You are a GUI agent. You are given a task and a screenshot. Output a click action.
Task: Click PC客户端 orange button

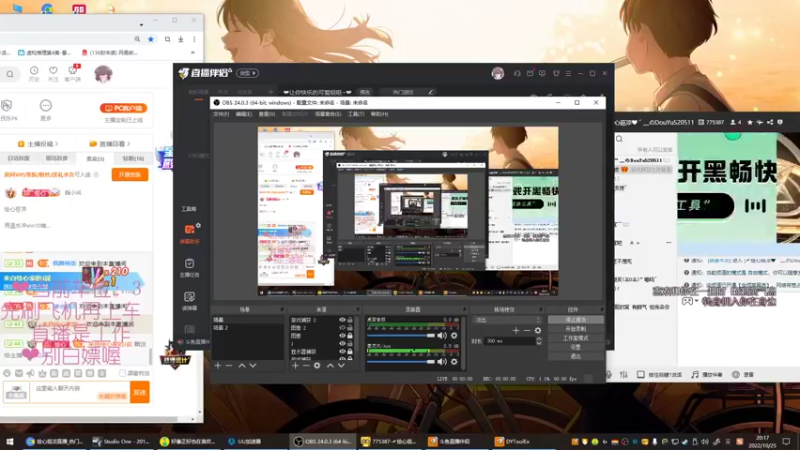tap(123, 108)
